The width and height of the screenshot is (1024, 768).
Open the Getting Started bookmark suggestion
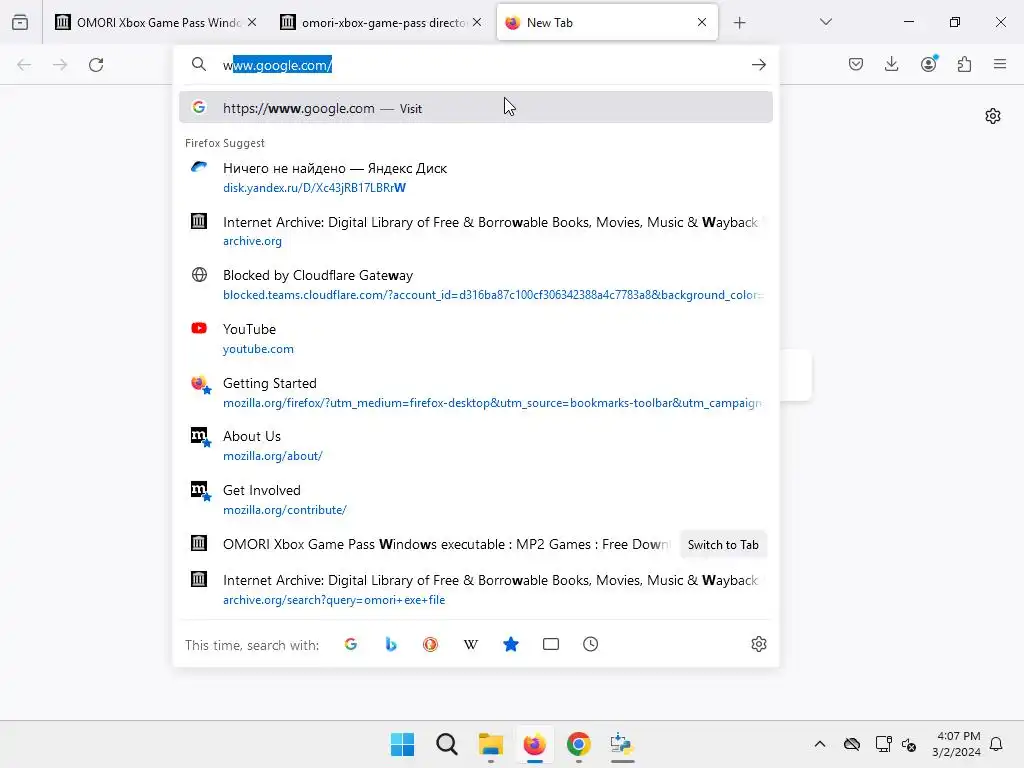pos(475,392)
